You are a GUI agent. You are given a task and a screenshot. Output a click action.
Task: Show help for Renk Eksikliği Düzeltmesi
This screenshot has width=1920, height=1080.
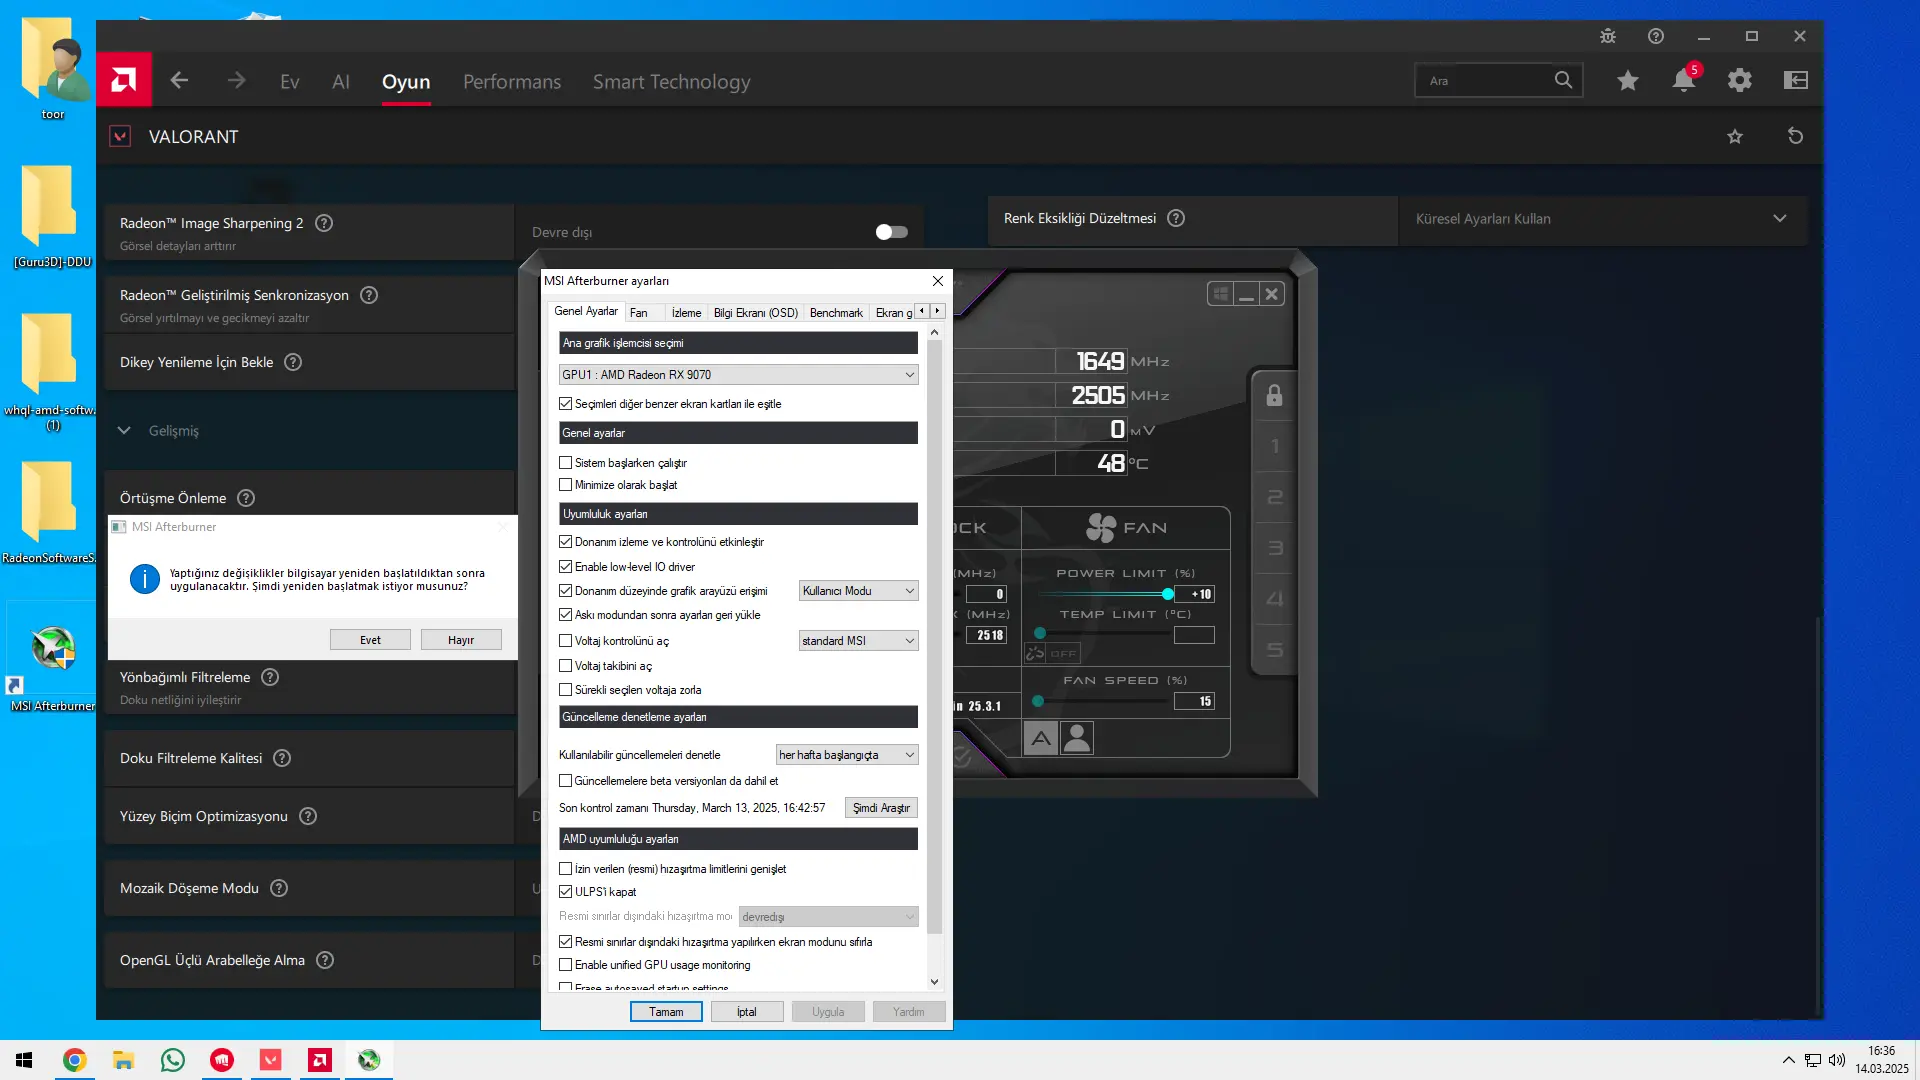[1176, 218]
